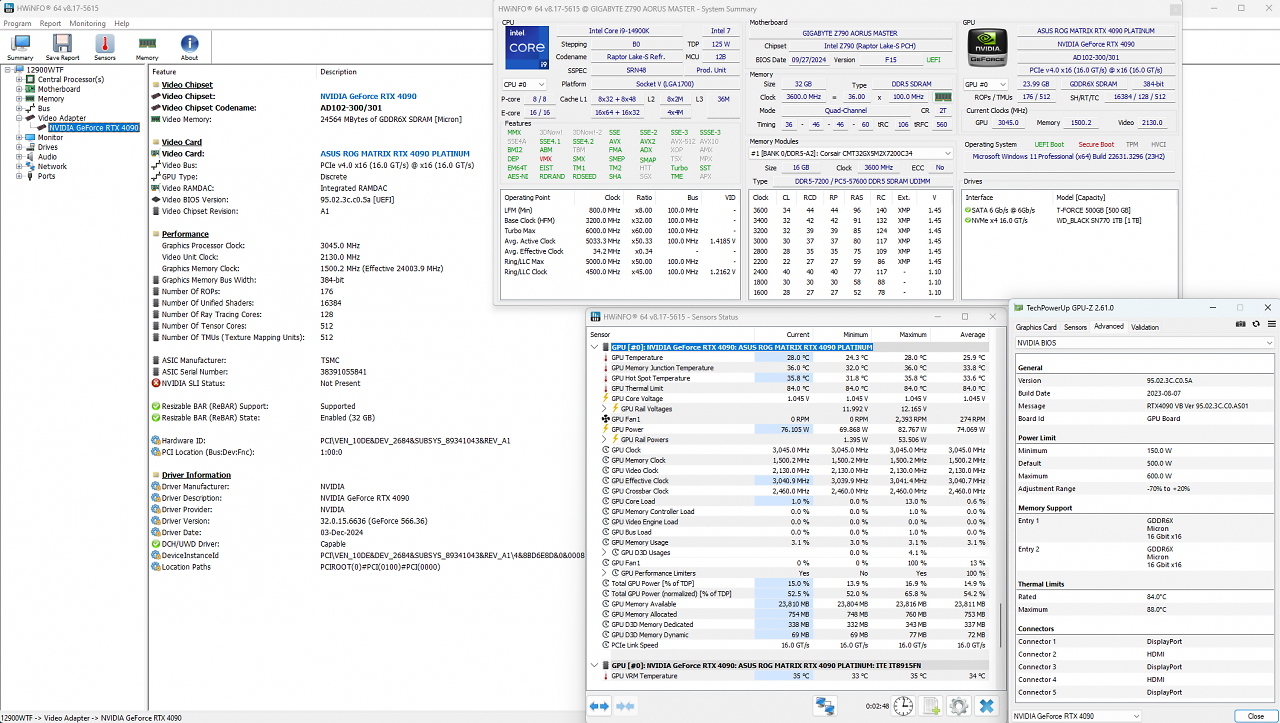Open the NVIDIA BIOS dropdown in GPU-Z
Image resolution: width=1280 pixels, height=723 pixels.
(x=1146, y=343)
